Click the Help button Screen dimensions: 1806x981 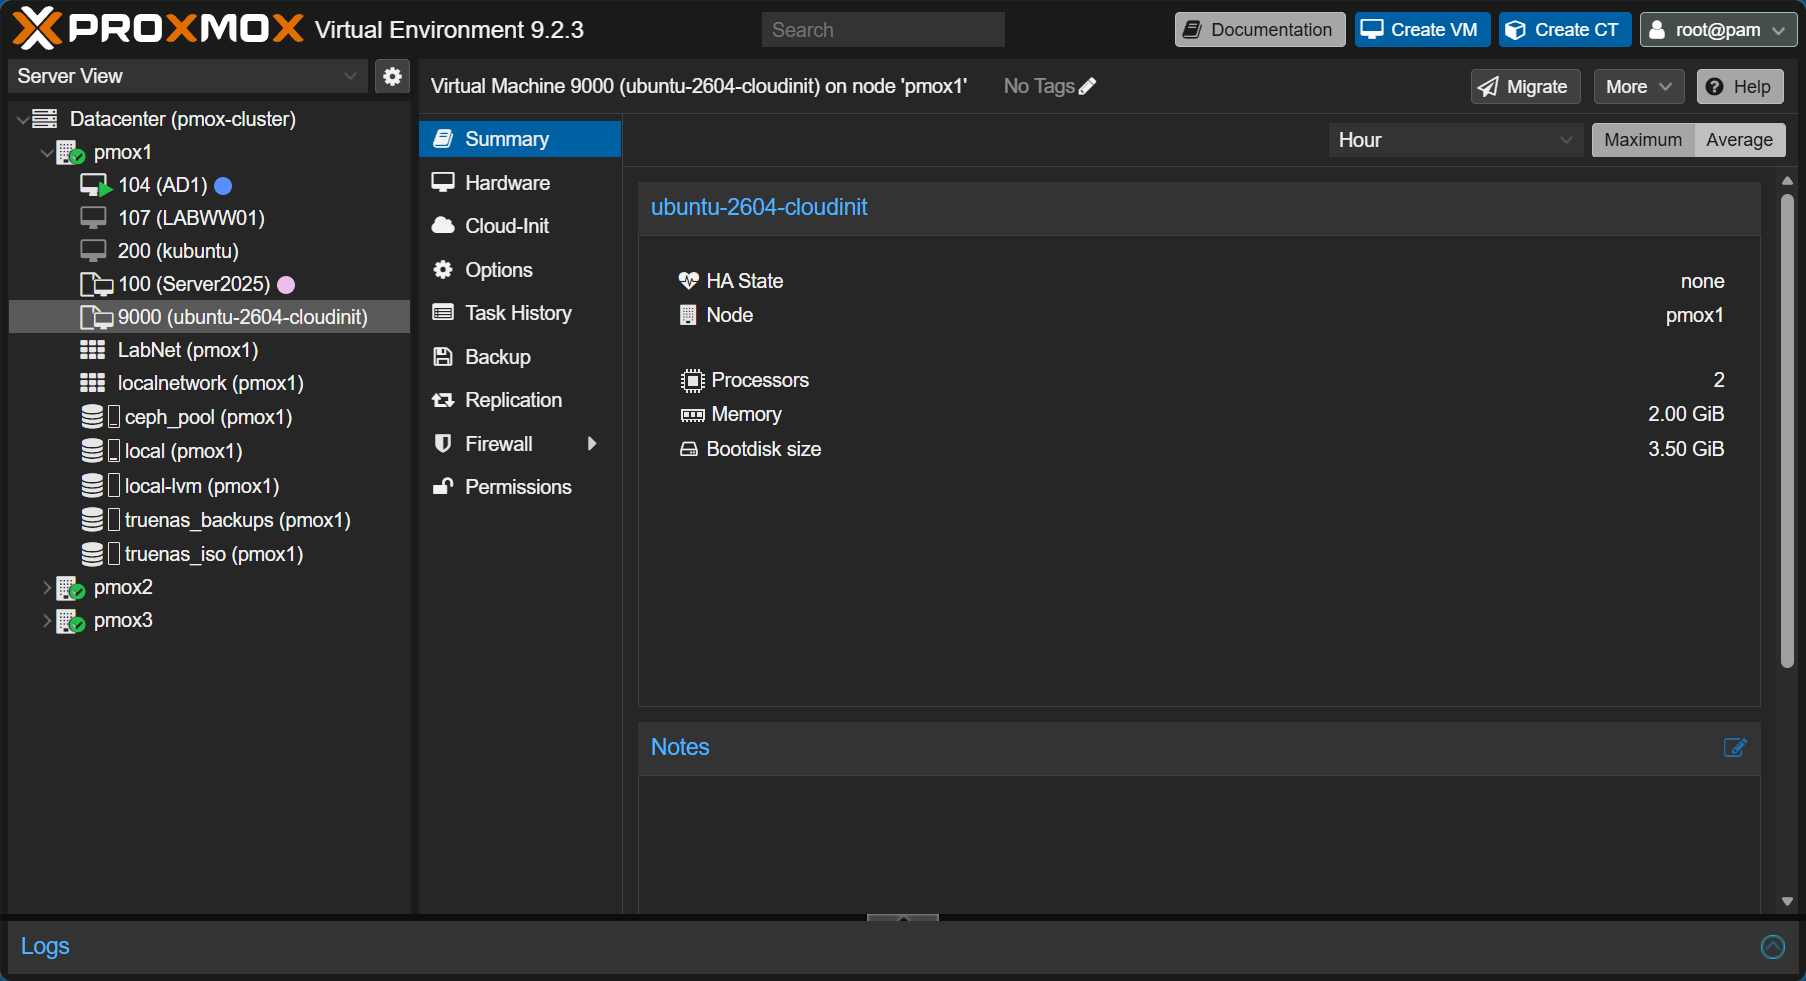[1740, 87]
